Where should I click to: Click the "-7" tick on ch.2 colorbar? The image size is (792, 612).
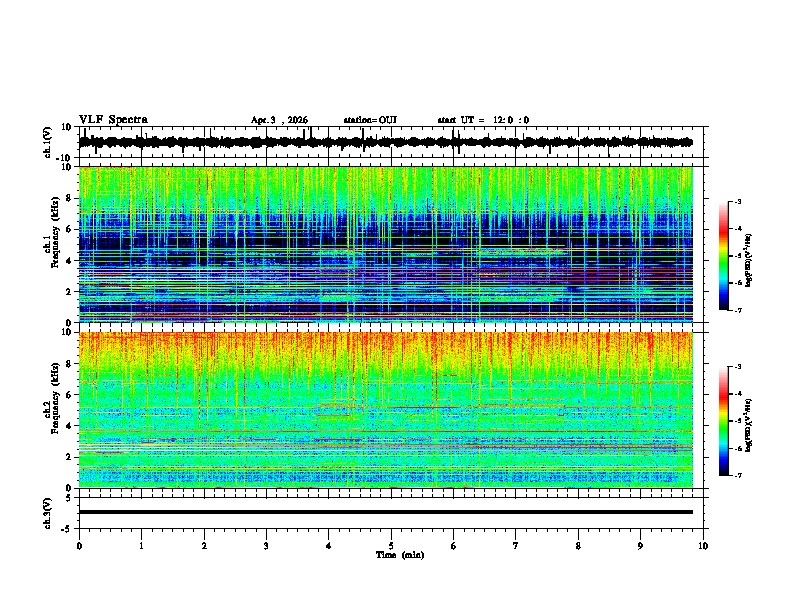(x=737, y=476)
